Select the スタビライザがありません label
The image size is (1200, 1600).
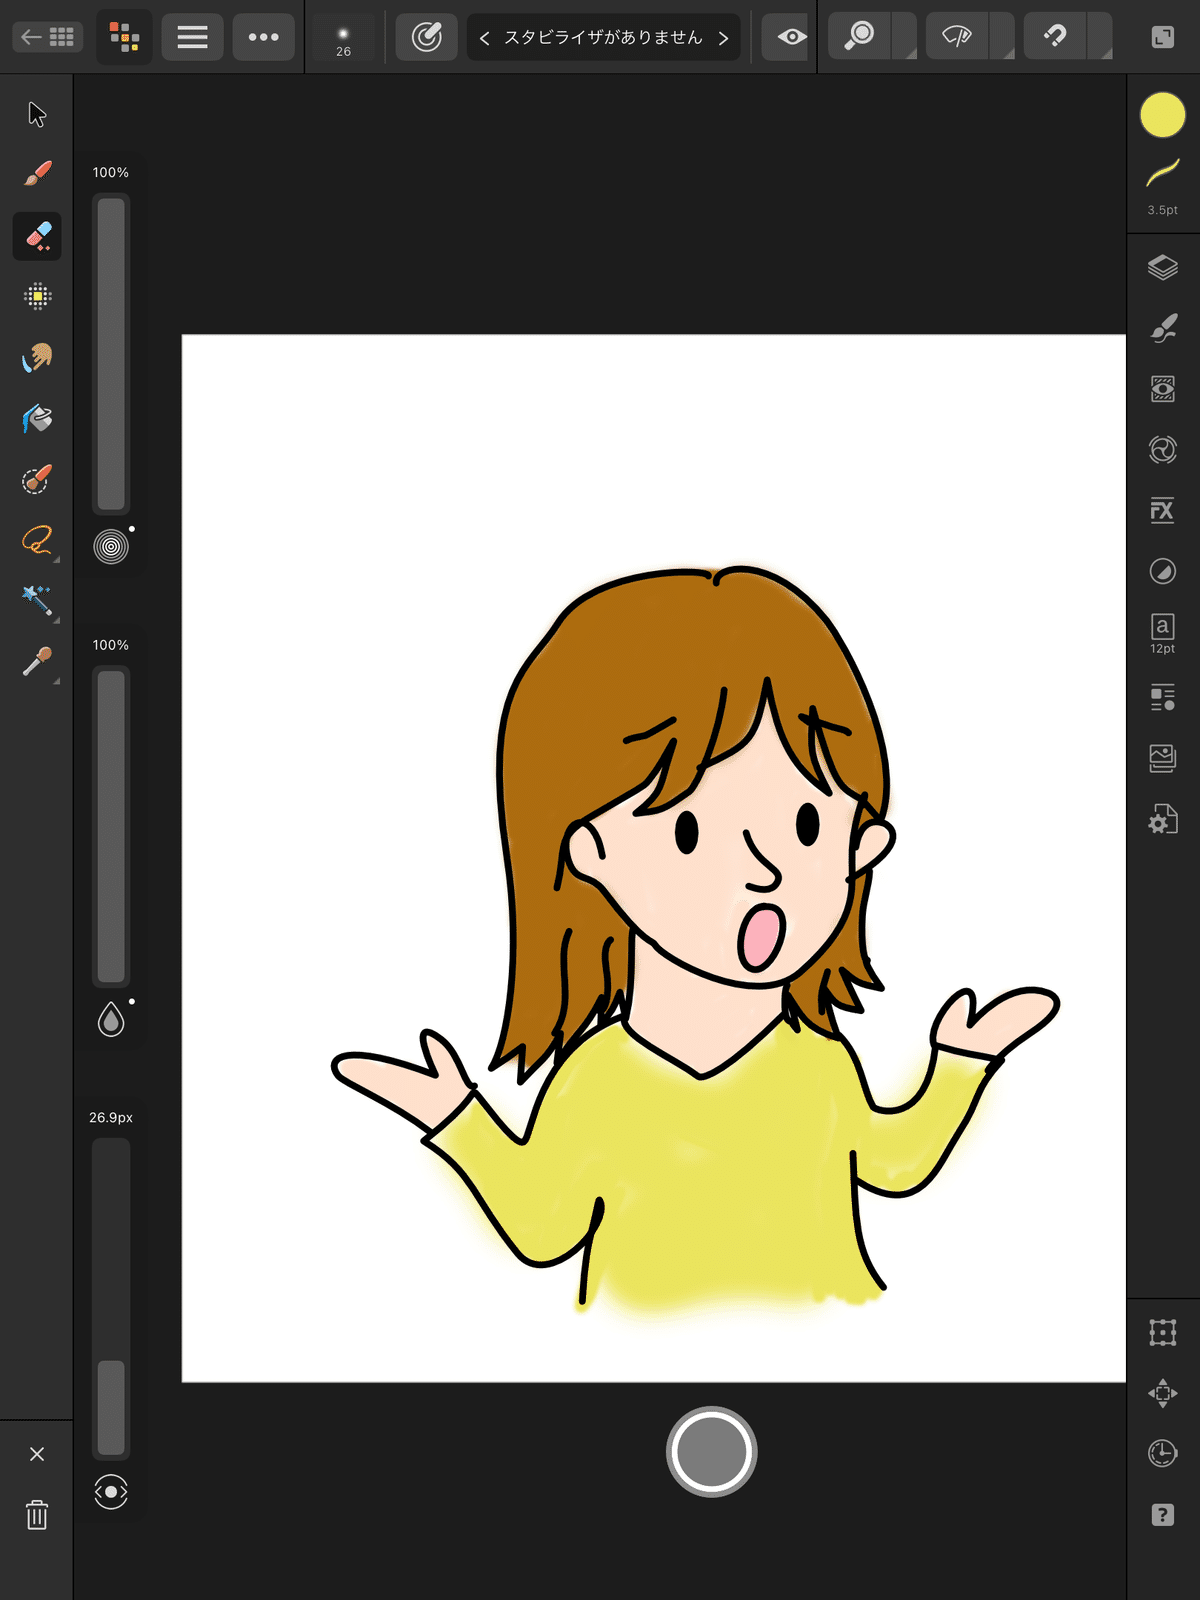click(603, 38)
